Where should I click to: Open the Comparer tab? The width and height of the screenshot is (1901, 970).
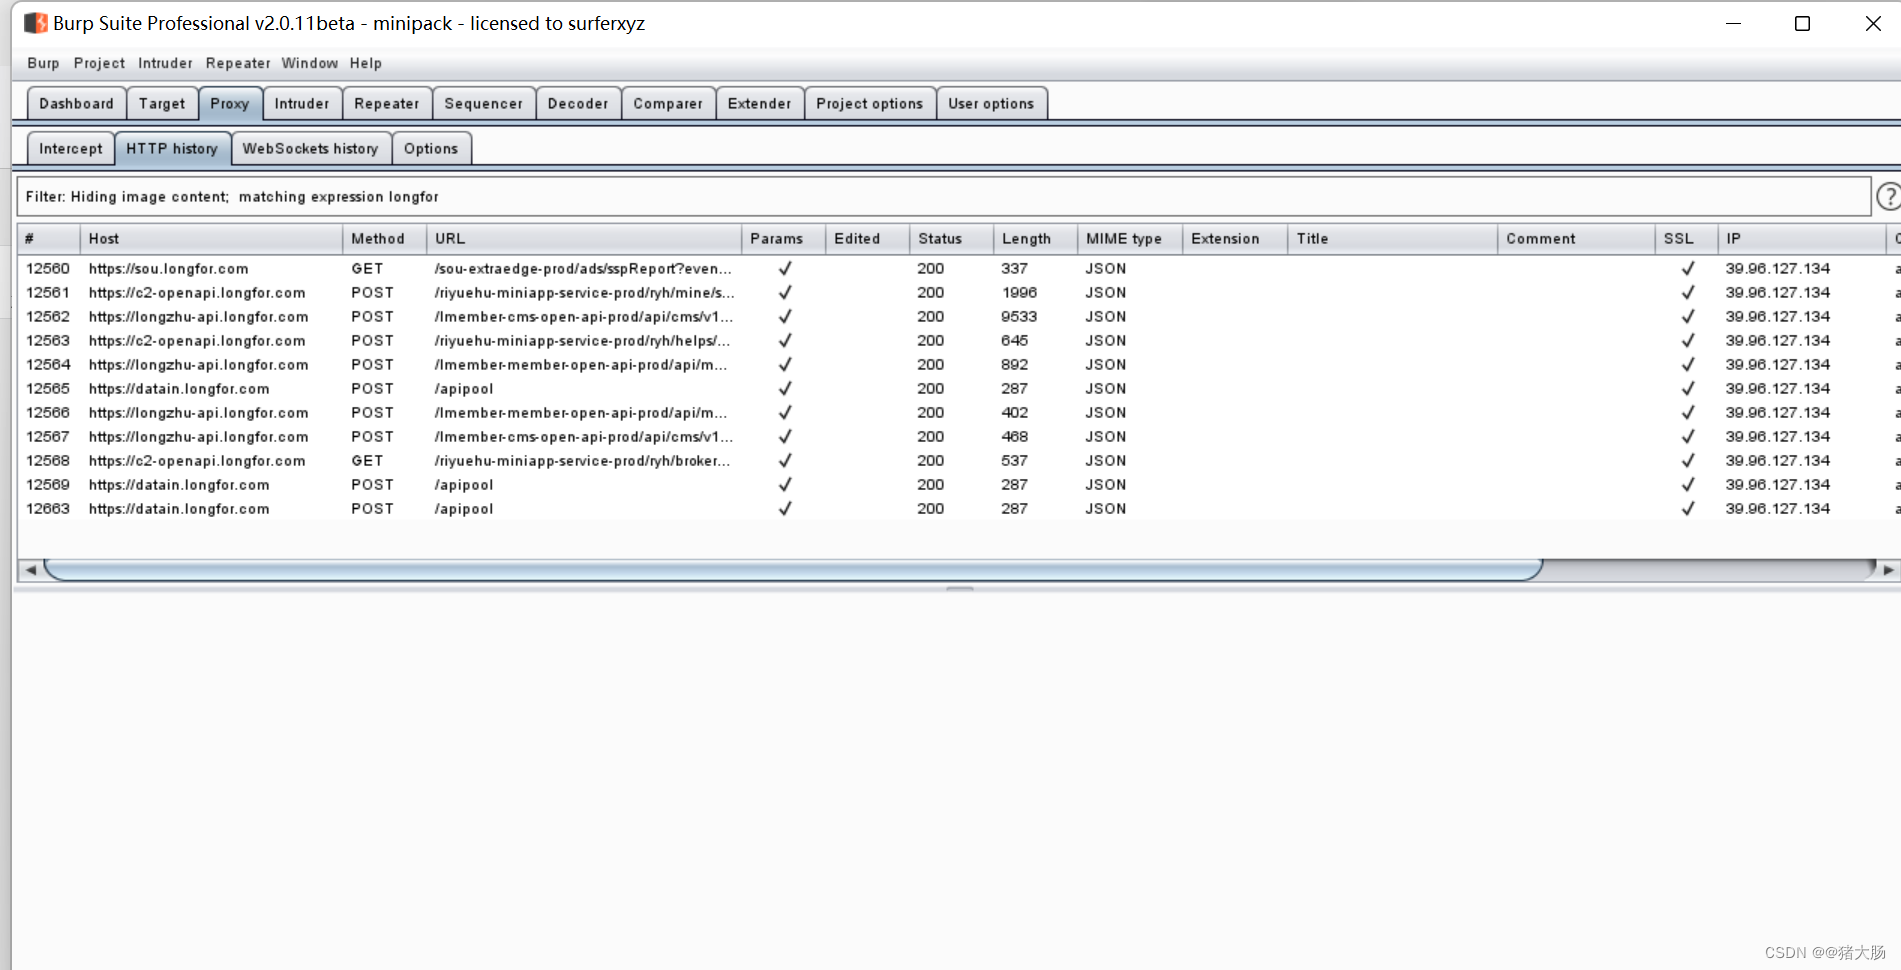(668, 103)
